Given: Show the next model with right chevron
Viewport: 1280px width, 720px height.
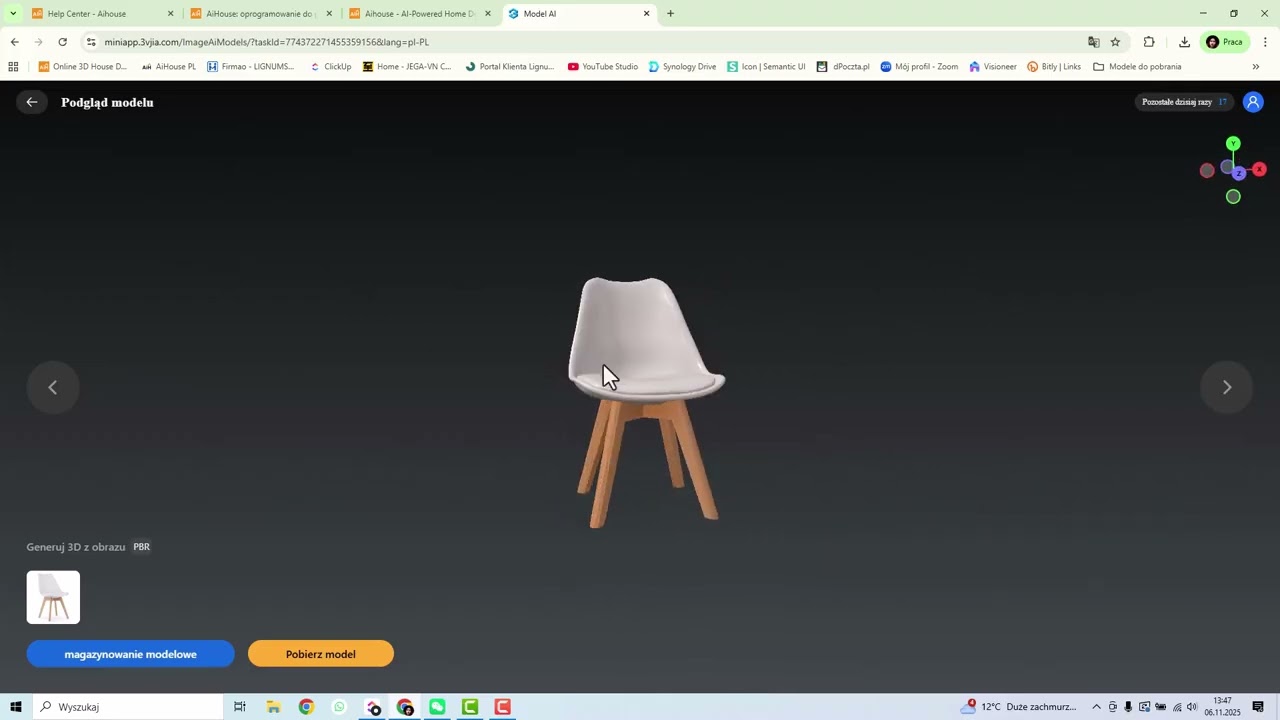Looking at the screenshot, I should pos(1227,387).
